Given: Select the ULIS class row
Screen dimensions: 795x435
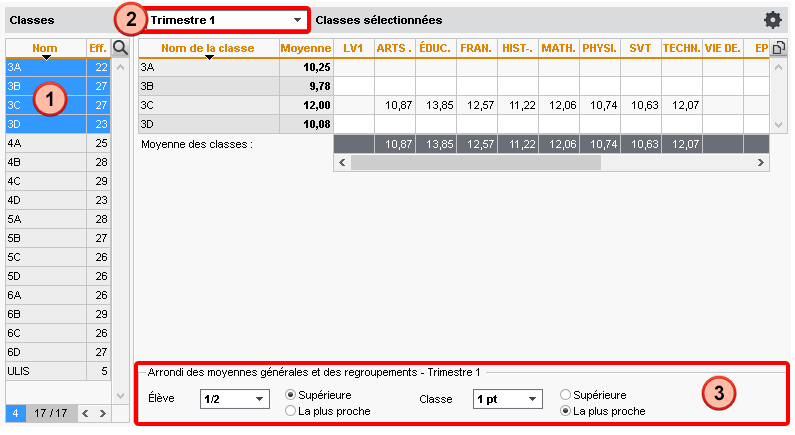Looking at the screenshot, I should tap(45, 371).
